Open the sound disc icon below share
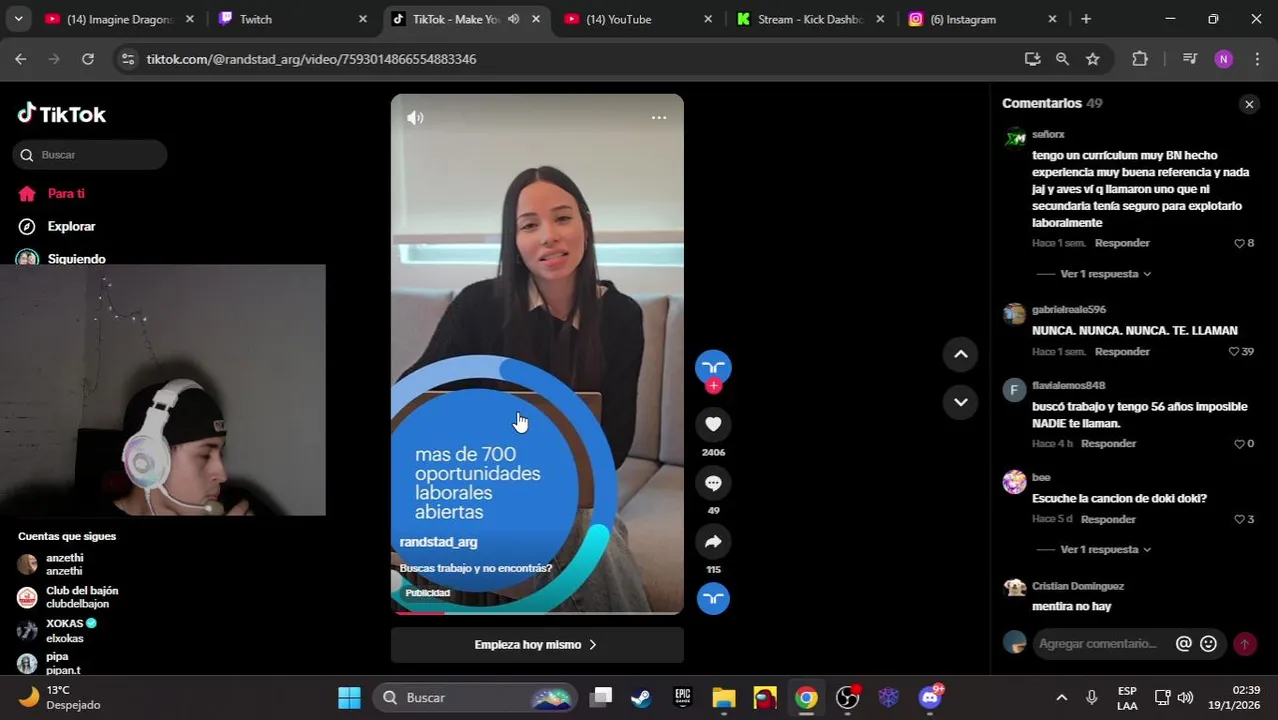This screenshot has width=1278, height=720. click(x=713, y=598)
